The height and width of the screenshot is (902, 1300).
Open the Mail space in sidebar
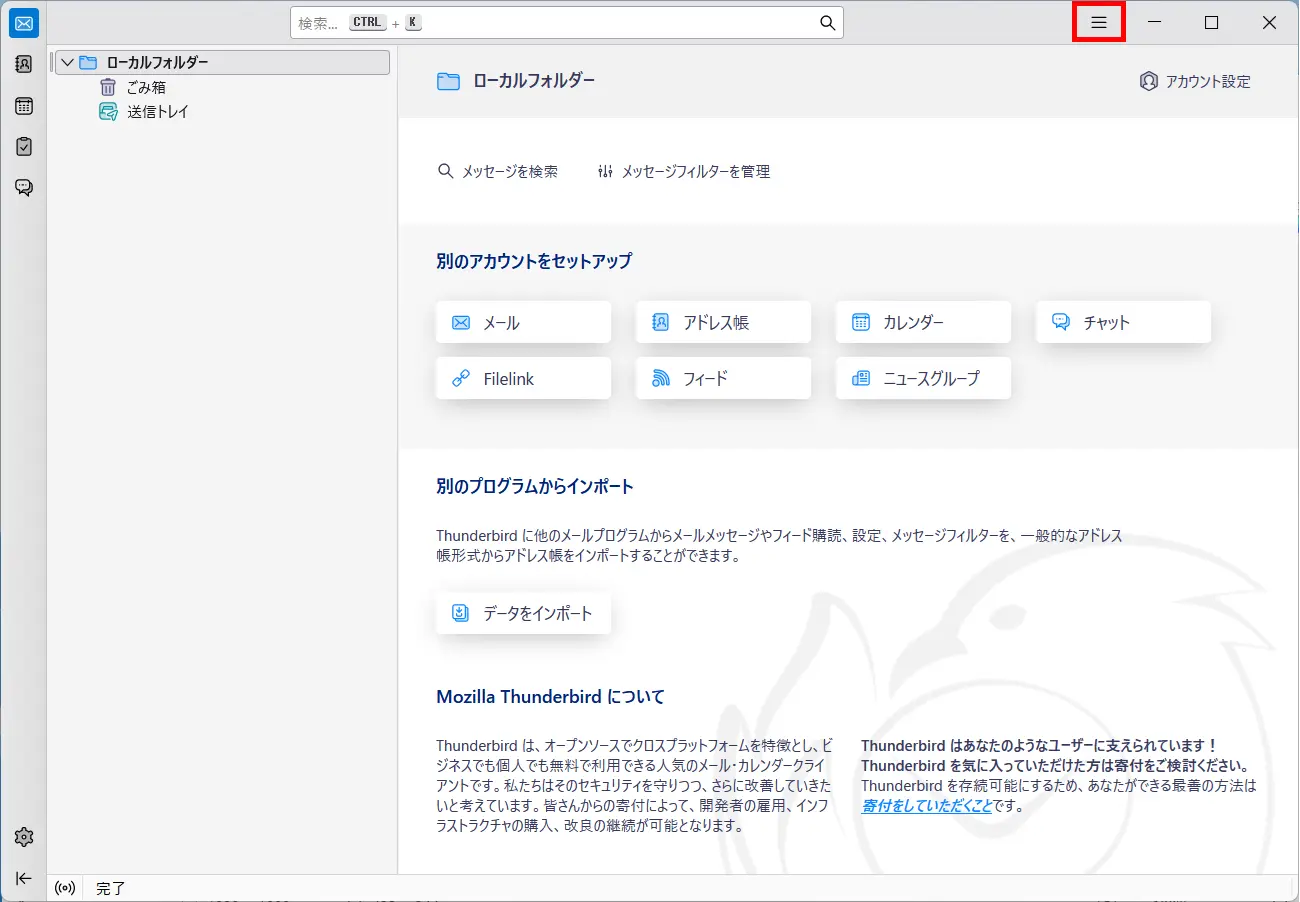coord(24,23)
